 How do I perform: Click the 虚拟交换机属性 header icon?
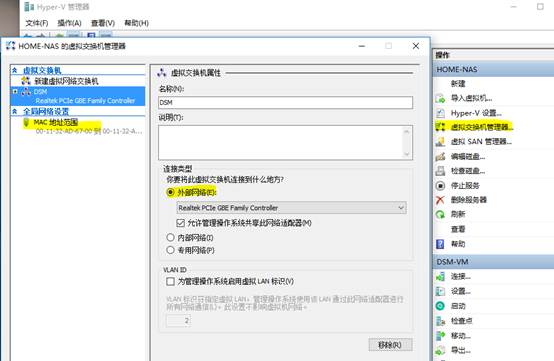pyautogui.click(x=161, y=73)
